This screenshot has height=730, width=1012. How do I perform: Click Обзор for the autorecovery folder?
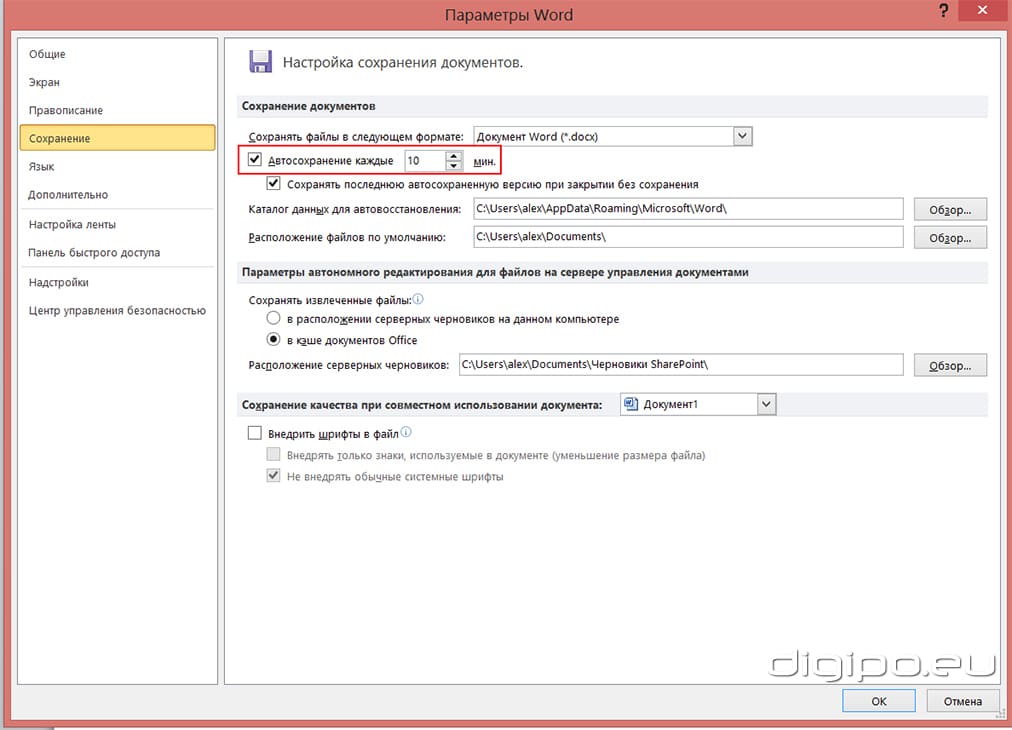pos(950,209)
